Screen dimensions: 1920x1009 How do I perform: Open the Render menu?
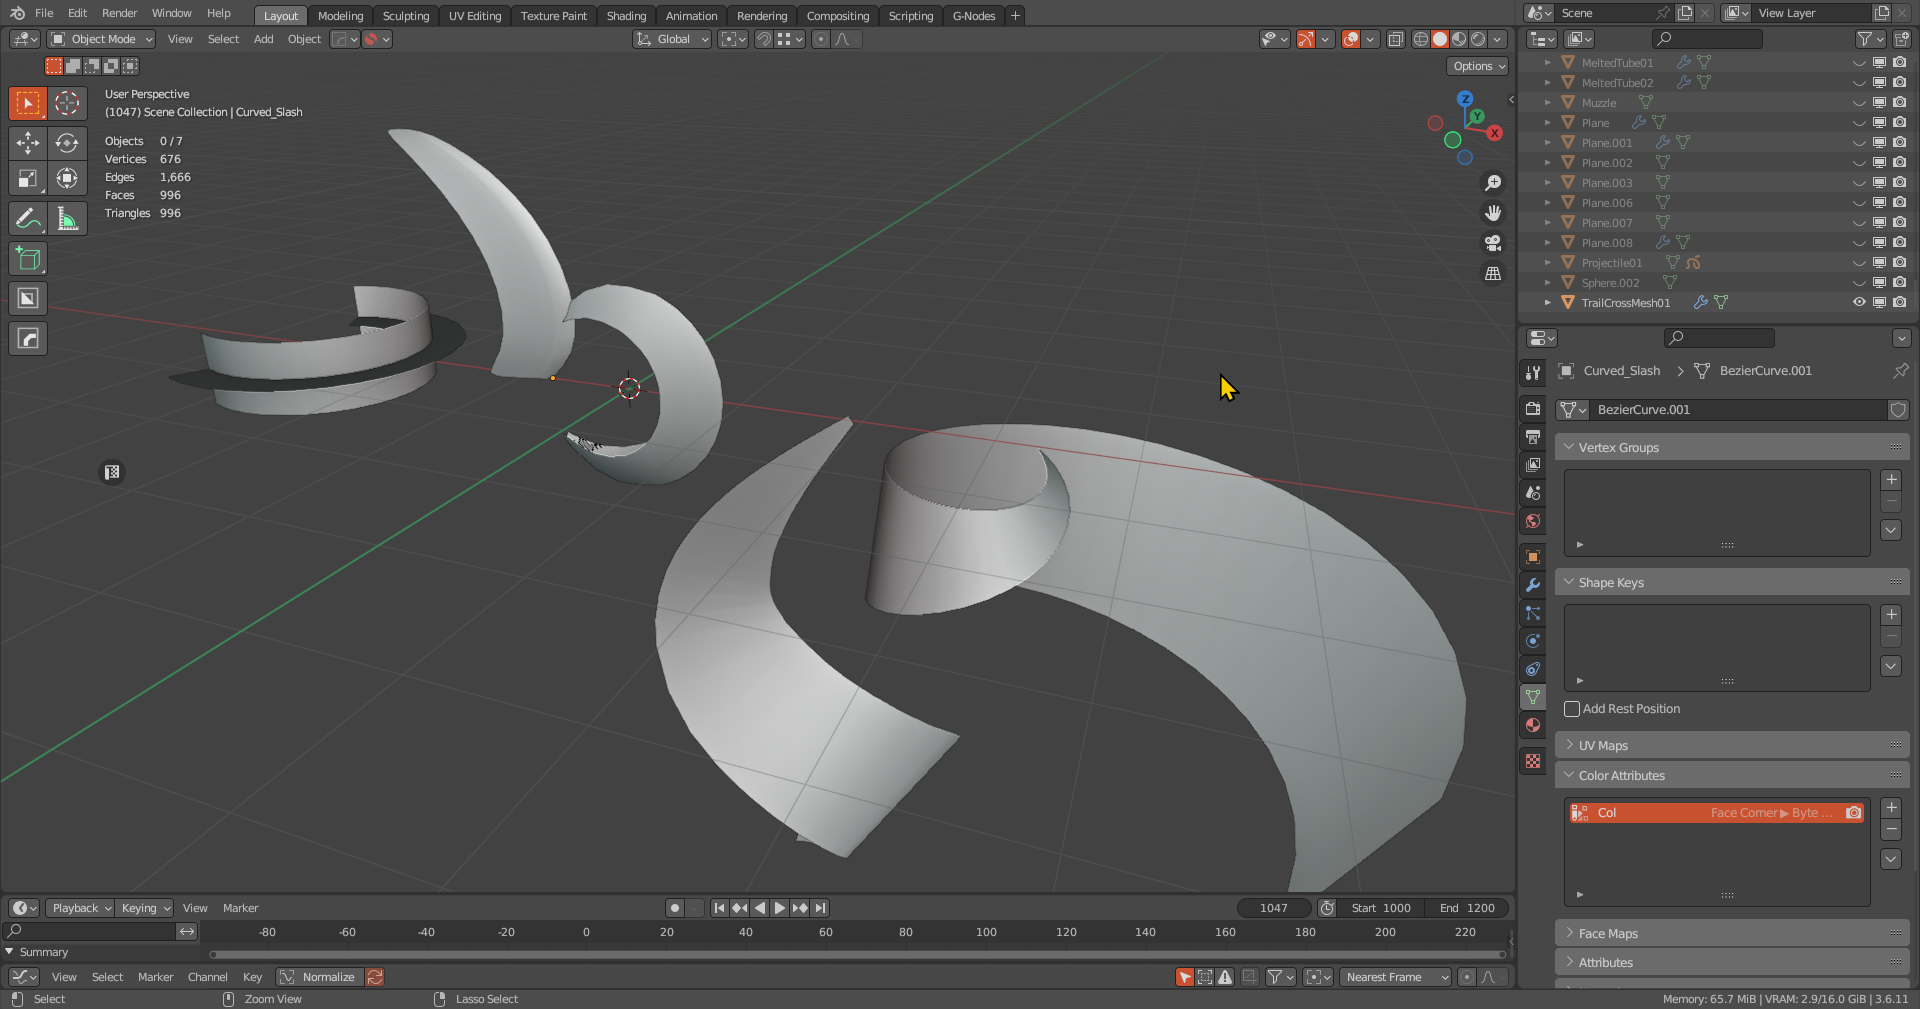point(119,13)
